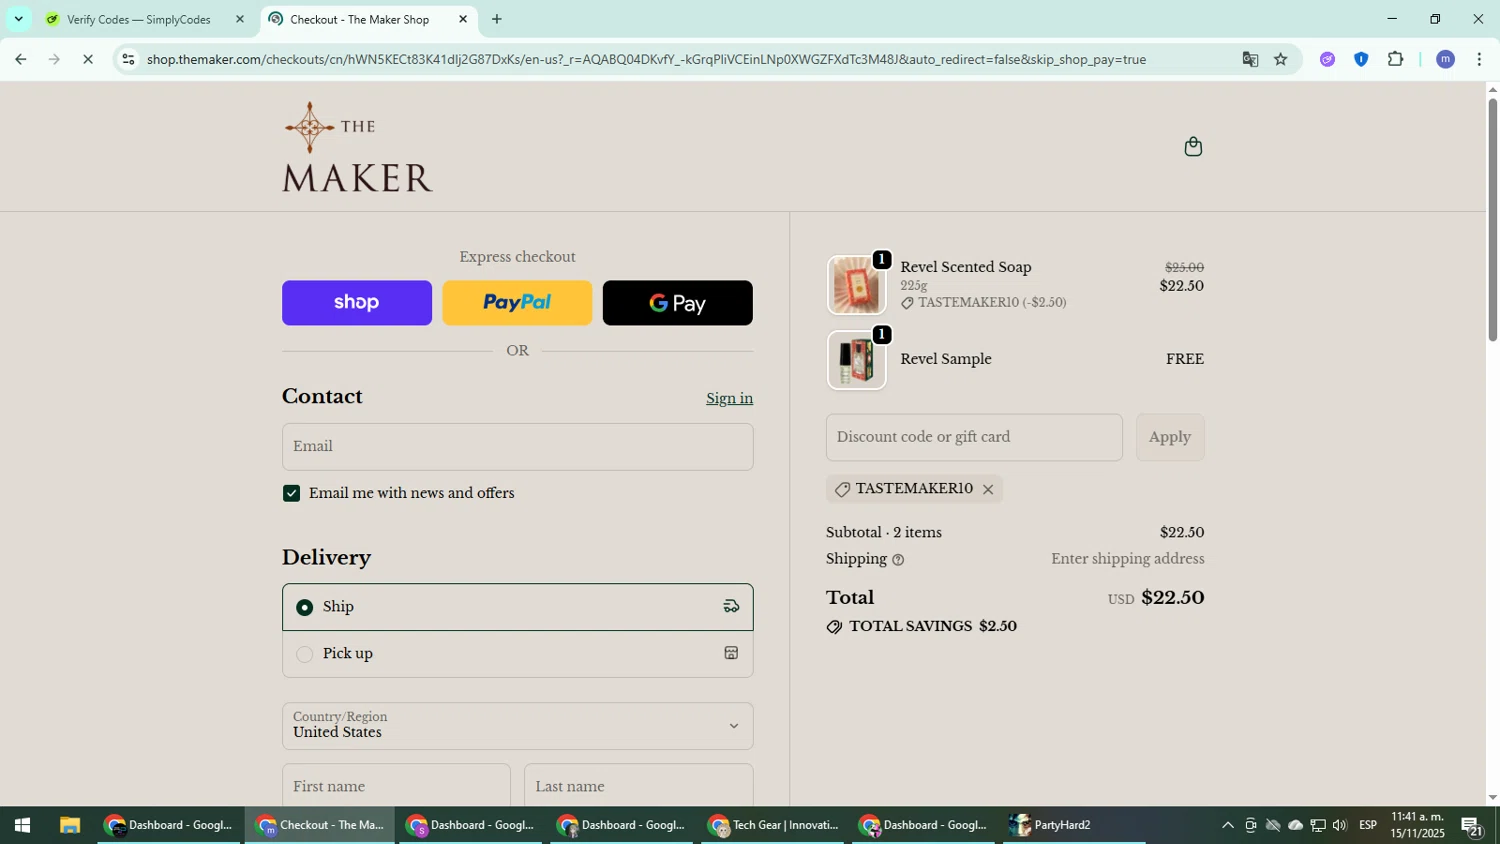Click the Revel Scented Soap thumbnail
The height and width of the screenshot is (844, 1500).
tap(856, 285)
